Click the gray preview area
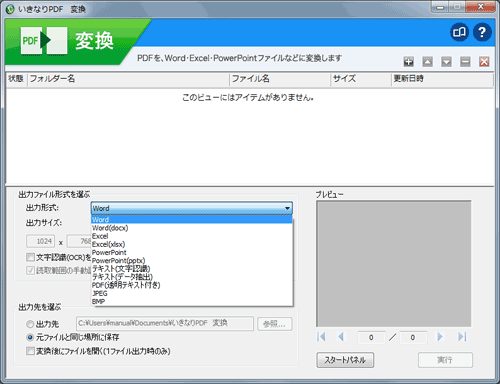The width and height of the screenshot is (500, 384). 394,264
